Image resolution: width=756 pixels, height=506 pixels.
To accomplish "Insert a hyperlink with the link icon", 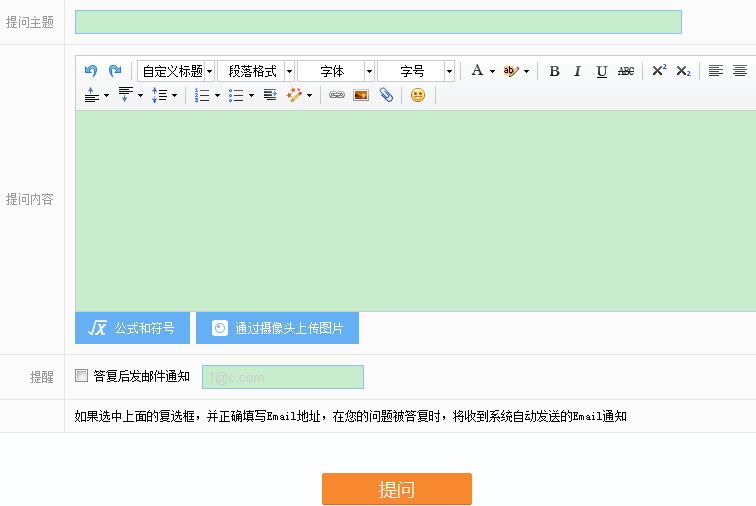I will point(337,96).
